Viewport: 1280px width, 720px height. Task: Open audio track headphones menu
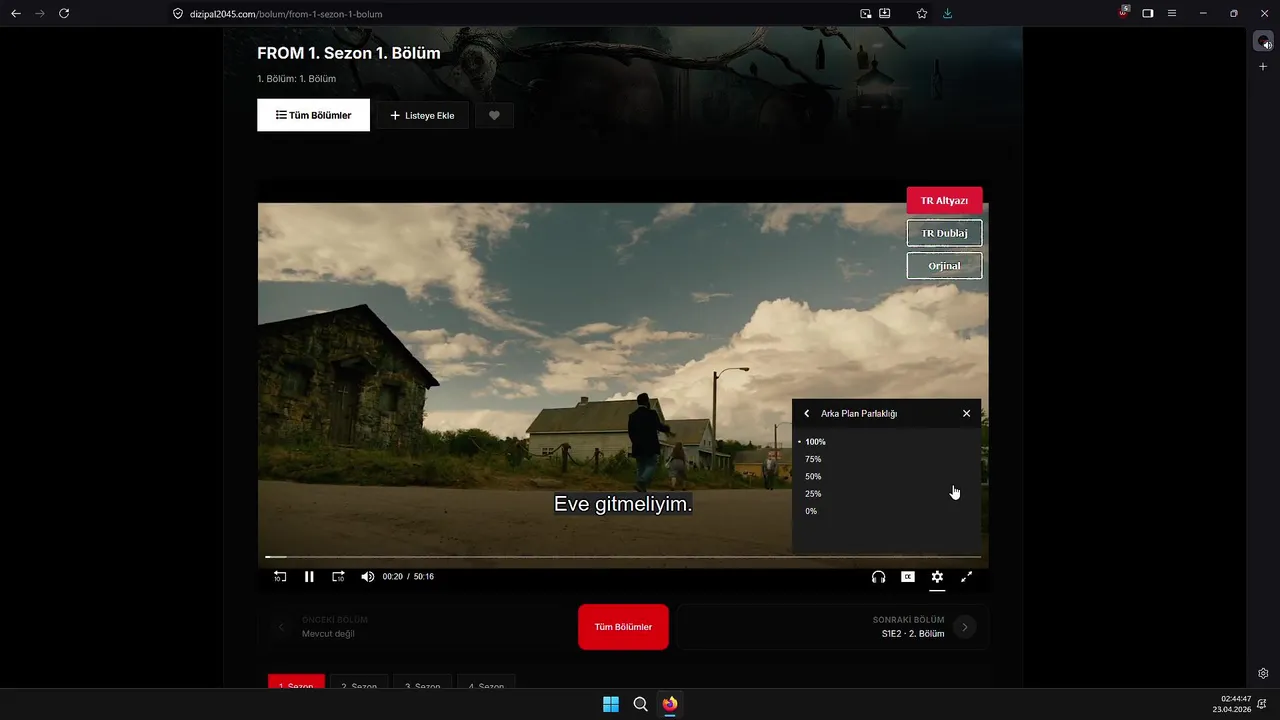tap(878, 577)
